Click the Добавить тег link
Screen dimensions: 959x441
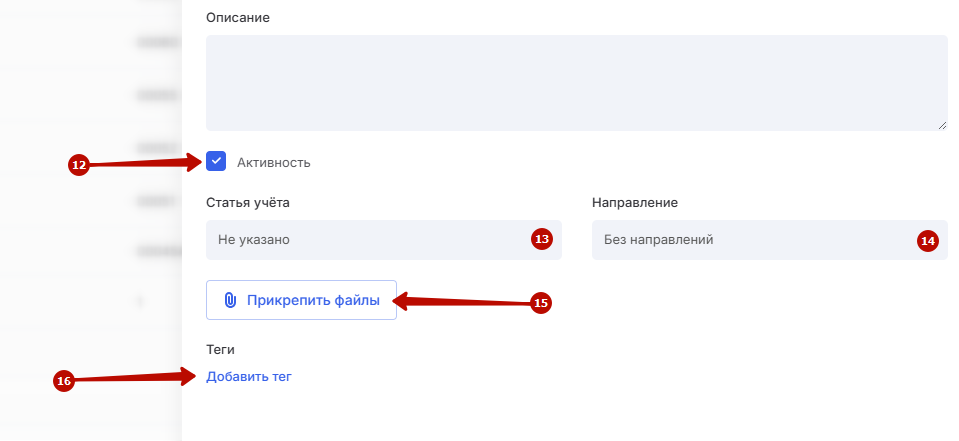pos(249,377)
